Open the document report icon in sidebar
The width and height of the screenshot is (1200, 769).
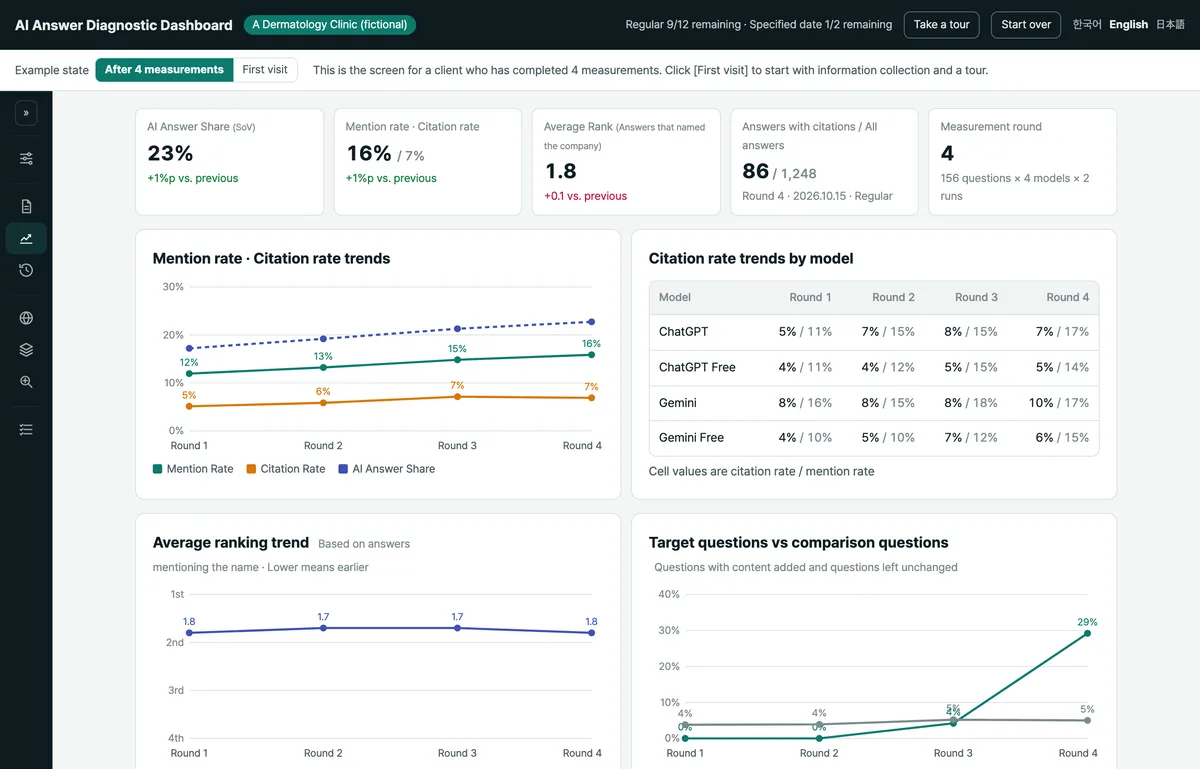pyautogui.click(x=26, y=206)
